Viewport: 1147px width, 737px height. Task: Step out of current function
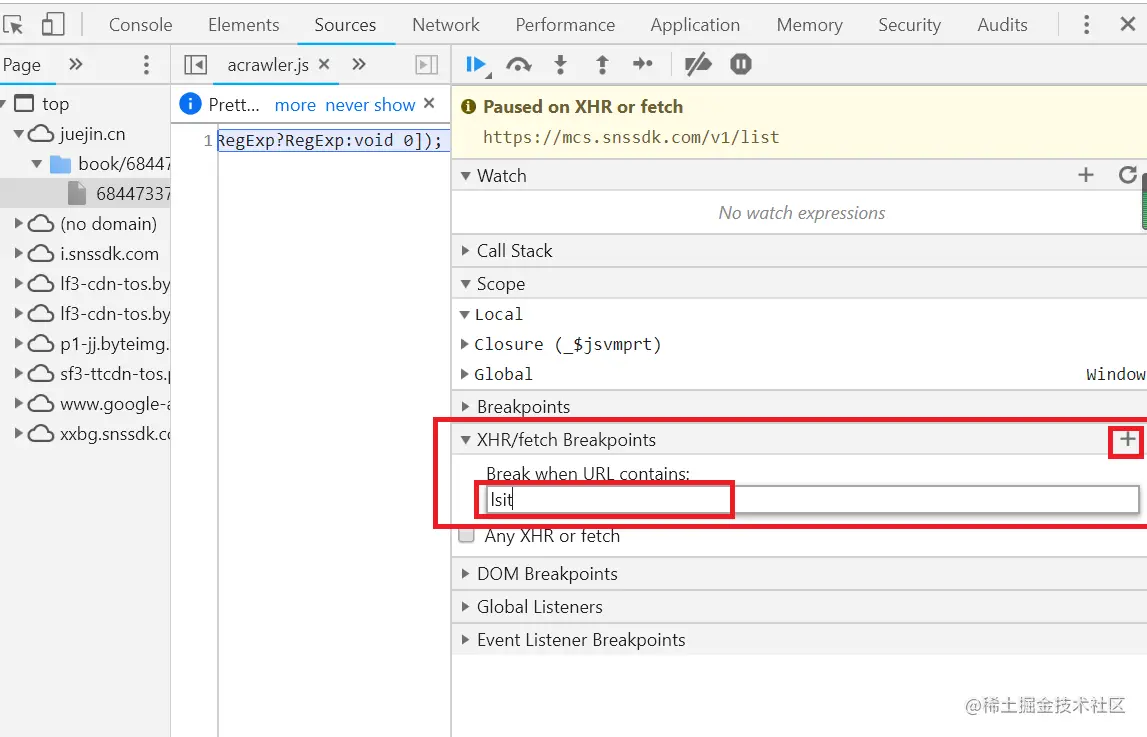(602, 64)
